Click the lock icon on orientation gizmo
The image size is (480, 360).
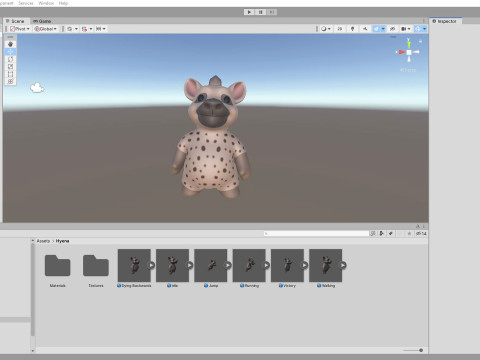(420, 41)
